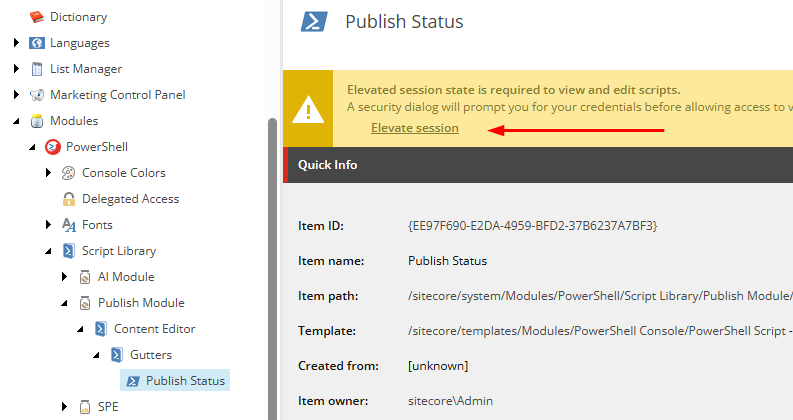This screenshot has width=793, height=420.
Task: Click the Delegated Access padlock icon
Action: pyautogui.click(x=68, y=199)
